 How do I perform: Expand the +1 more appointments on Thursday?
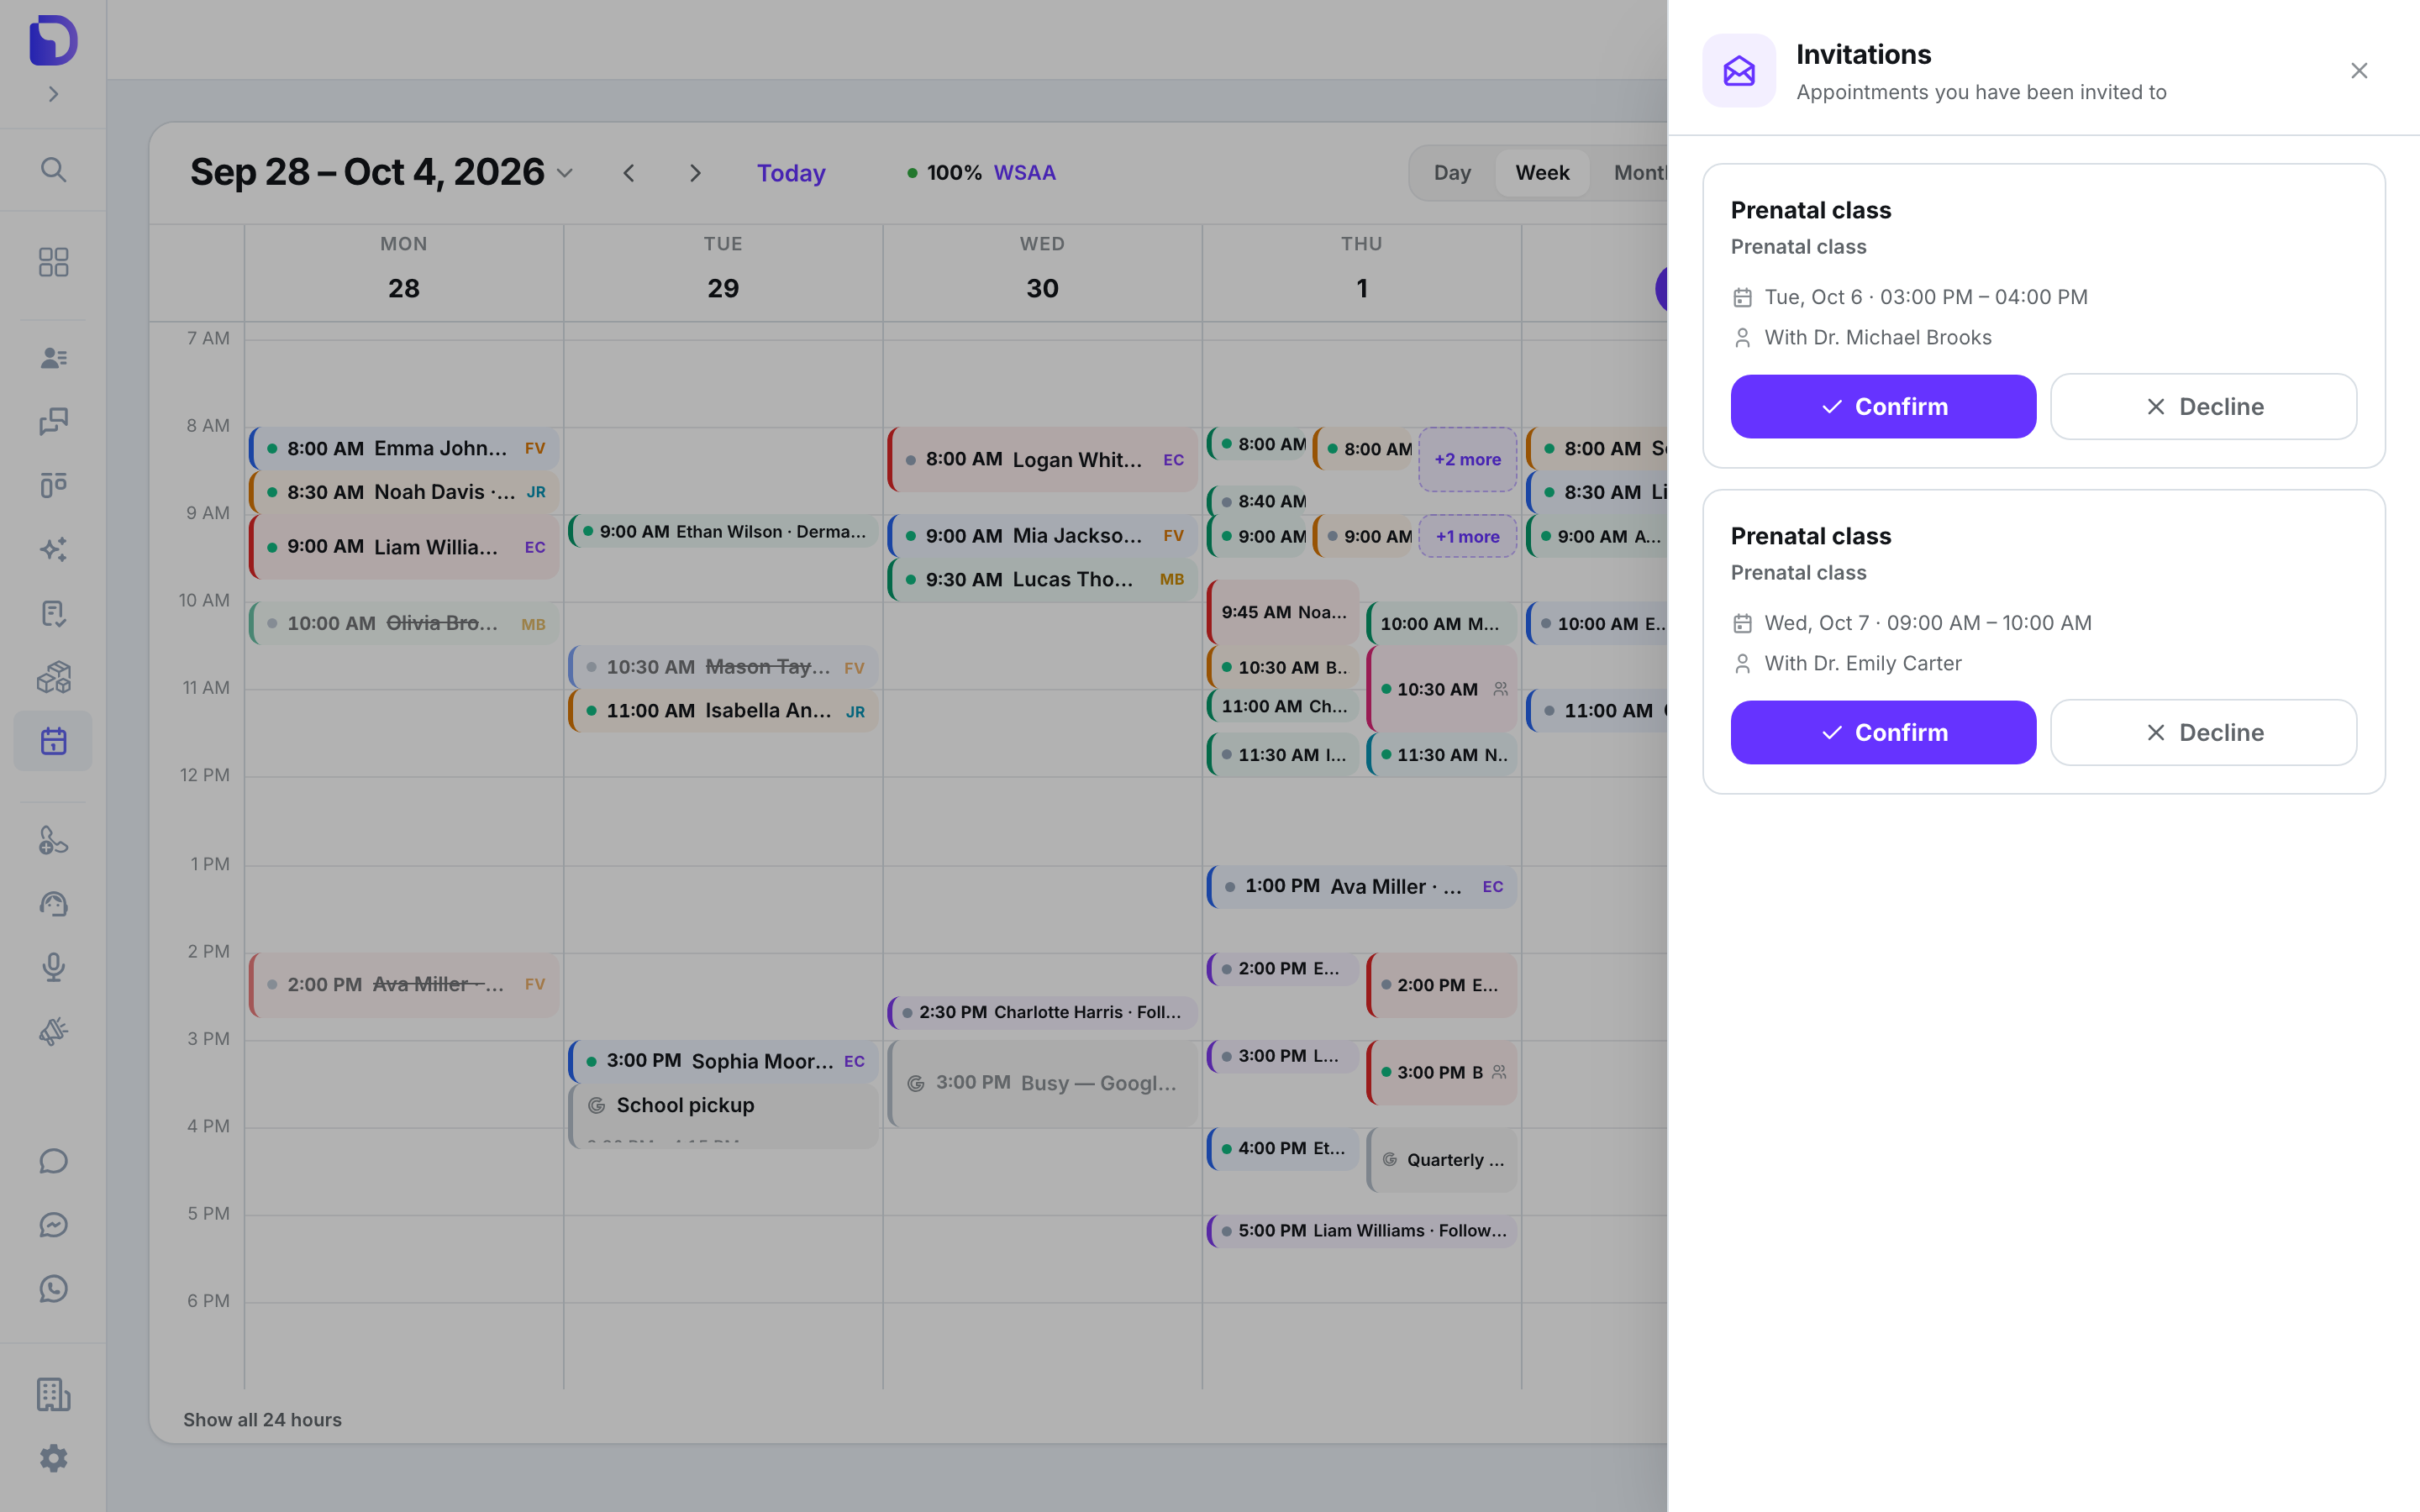coord(1467,536)
